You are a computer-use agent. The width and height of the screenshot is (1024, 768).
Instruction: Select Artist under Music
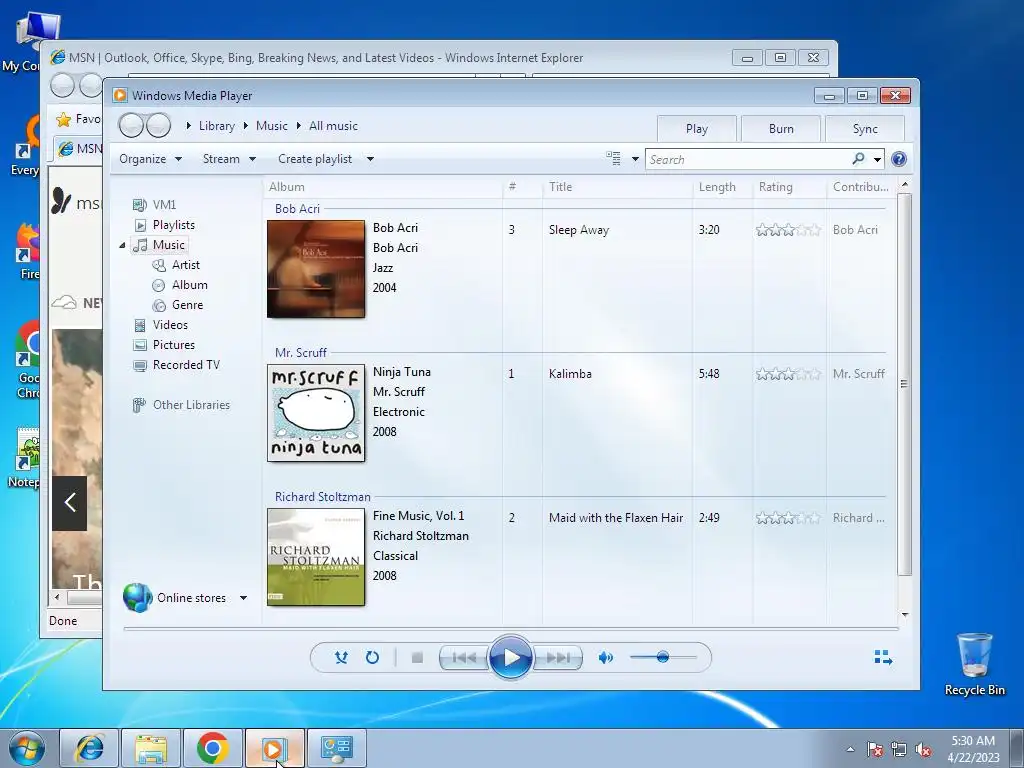176,264
